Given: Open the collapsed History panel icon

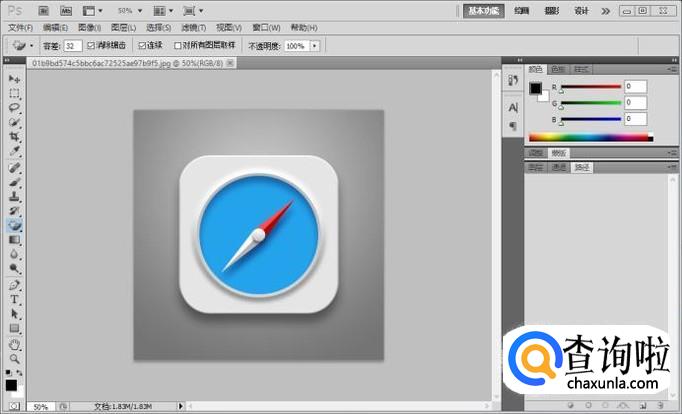Looking at the screenshot, I should tap(513, 80).
